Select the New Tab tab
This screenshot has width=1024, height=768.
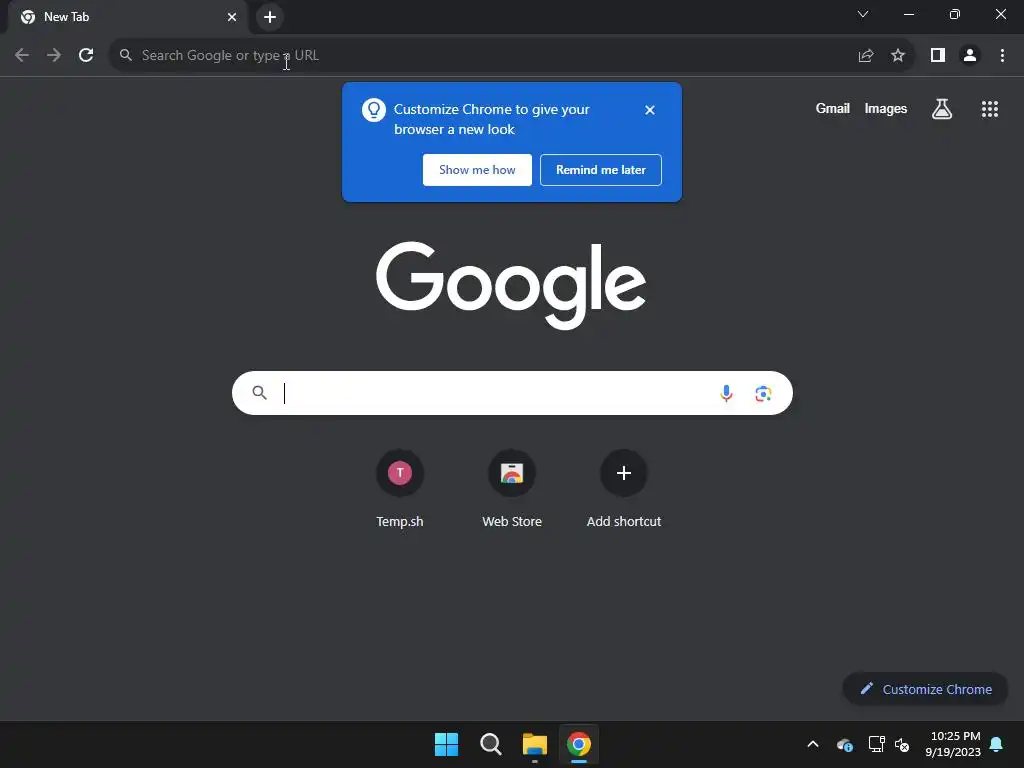point(128,17)
